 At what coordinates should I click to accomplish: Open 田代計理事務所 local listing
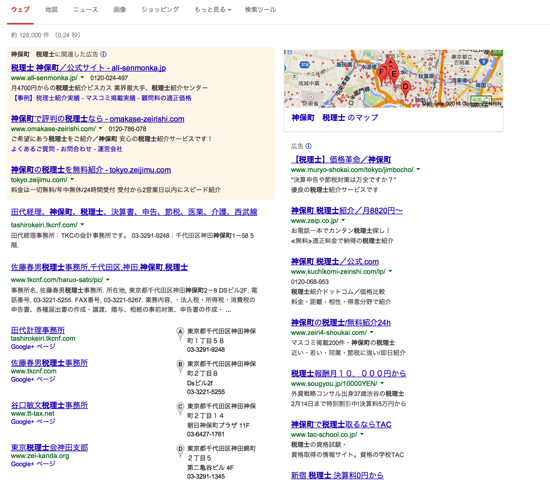[x=38, y=330]
